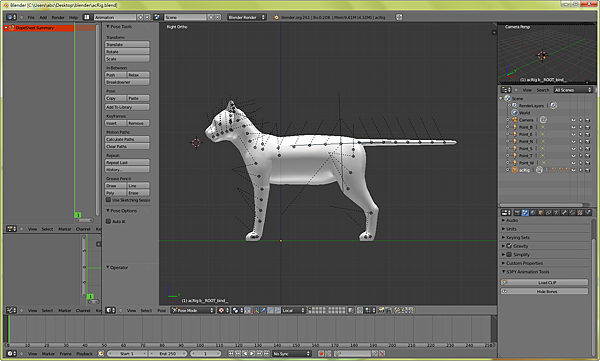Open the No Sync dropdown
The image size is (600, 361).
point(292,354)
